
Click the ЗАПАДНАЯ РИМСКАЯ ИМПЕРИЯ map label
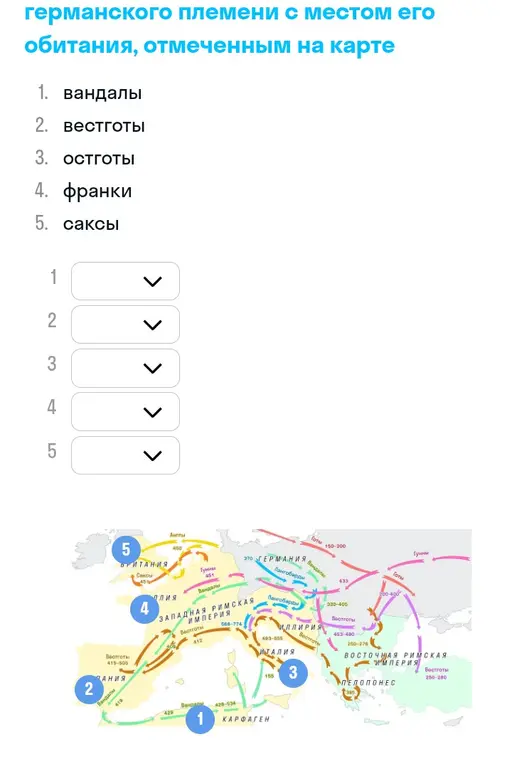pyautogui.click(x=207, y=611)
